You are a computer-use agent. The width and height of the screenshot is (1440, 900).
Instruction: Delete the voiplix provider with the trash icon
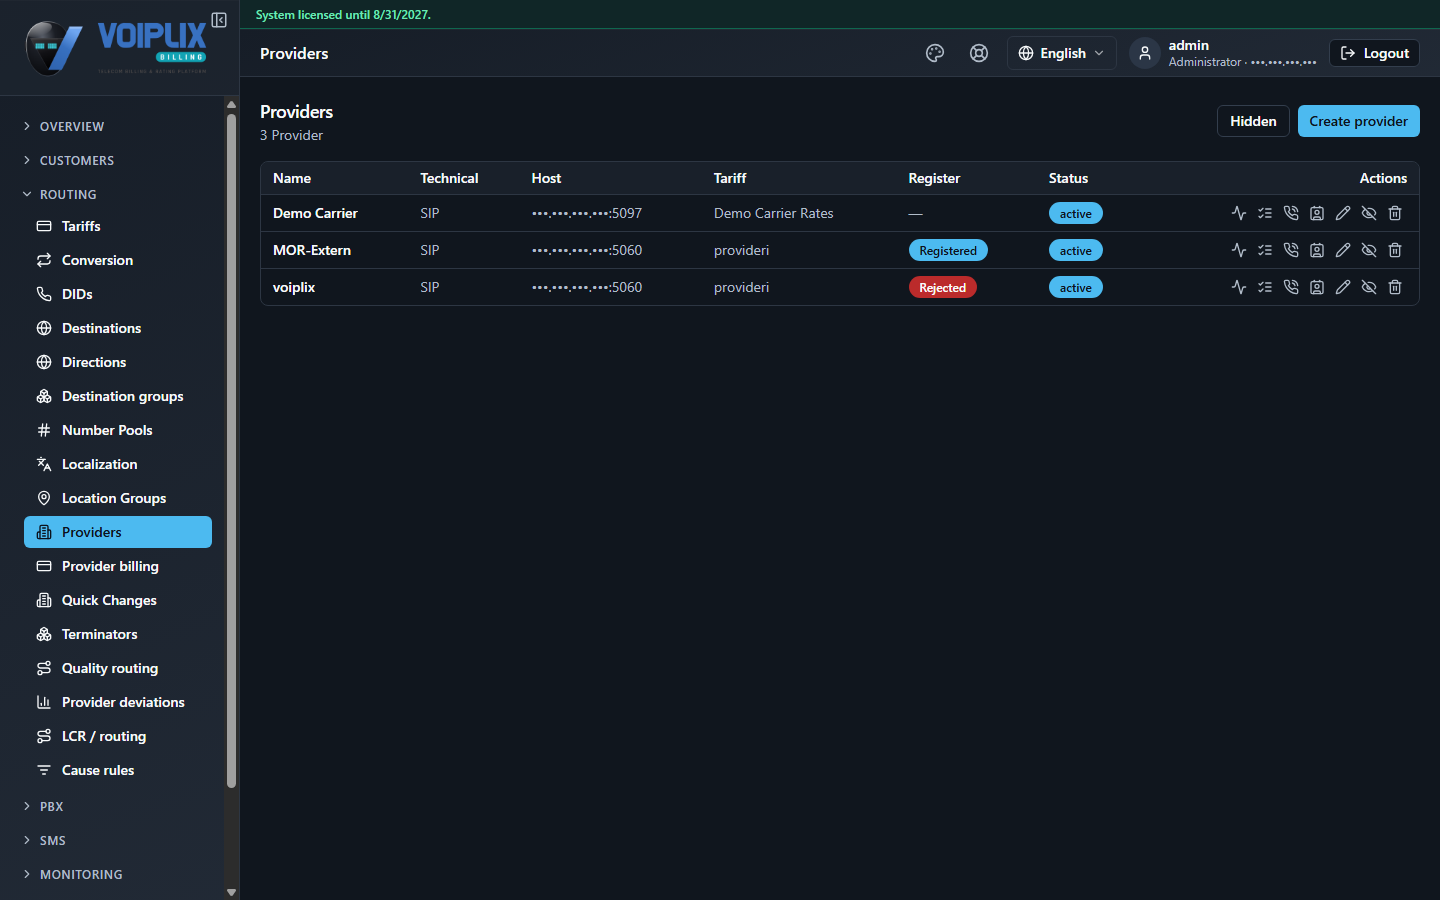click(x=1395, y=287)
